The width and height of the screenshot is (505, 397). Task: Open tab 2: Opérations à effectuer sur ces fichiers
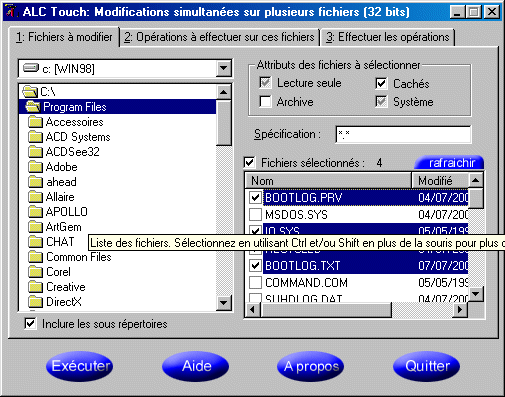point(219,37)
